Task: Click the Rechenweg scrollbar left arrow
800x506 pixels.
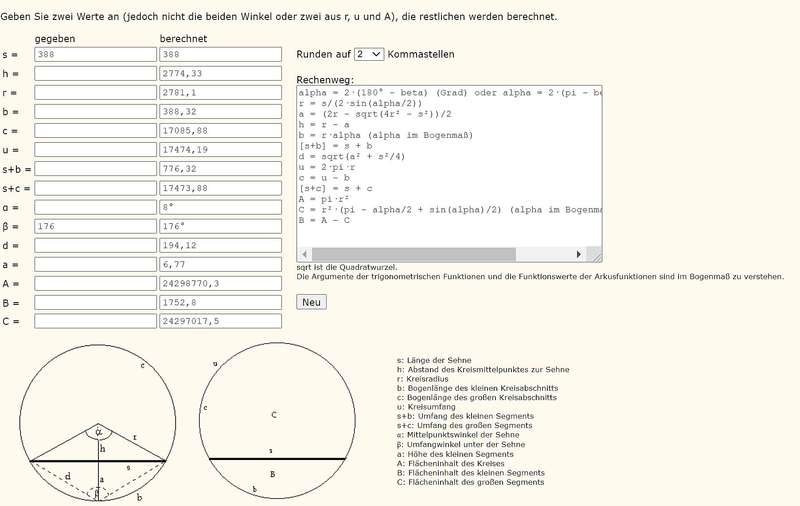Action: (305, 254)
